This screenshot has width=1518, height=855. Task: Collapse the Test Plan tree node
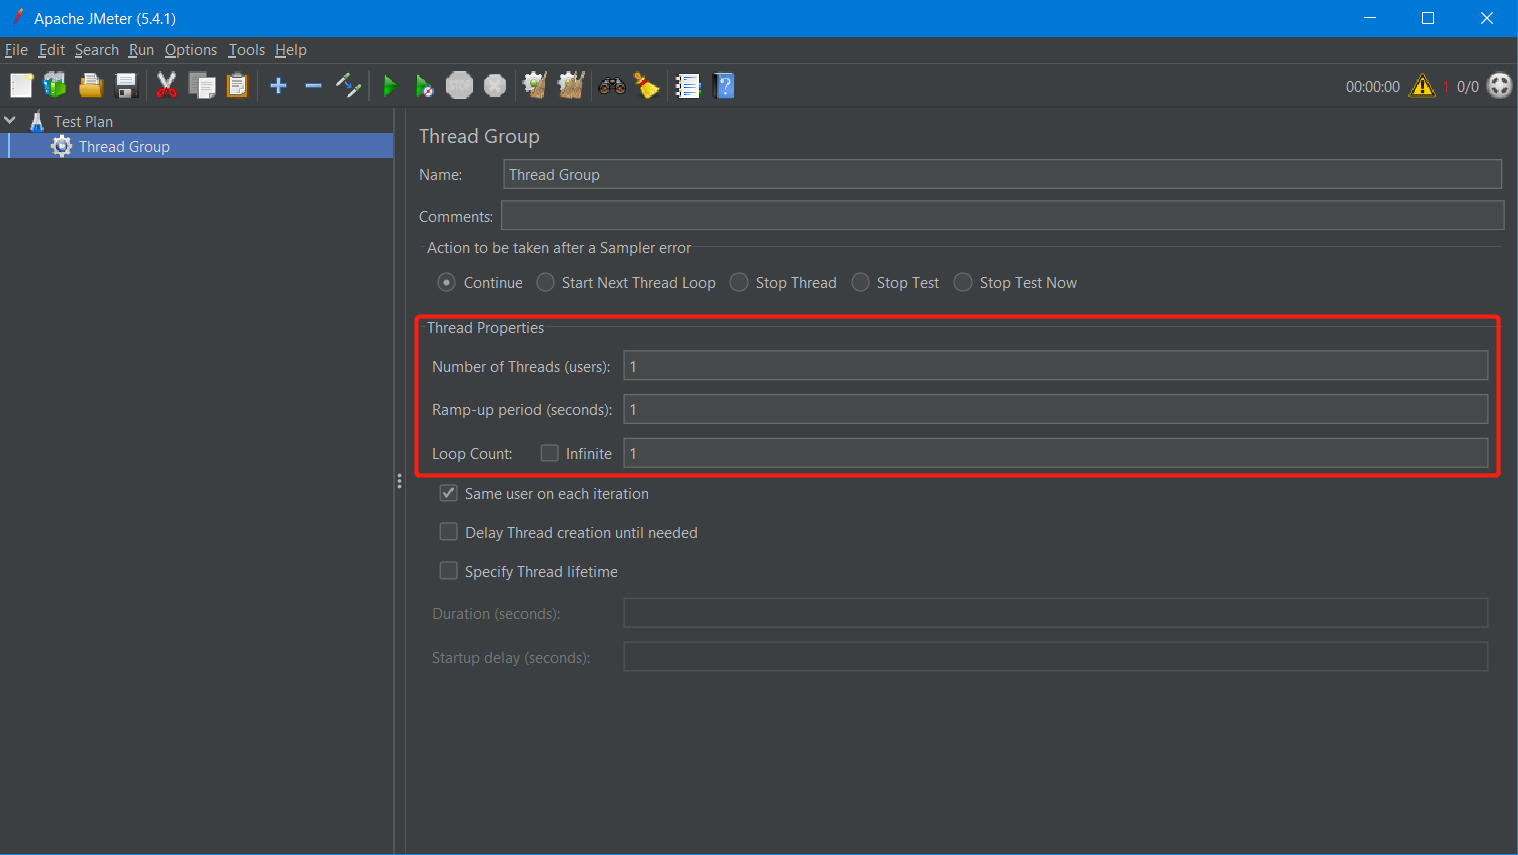tap(10, 121)
